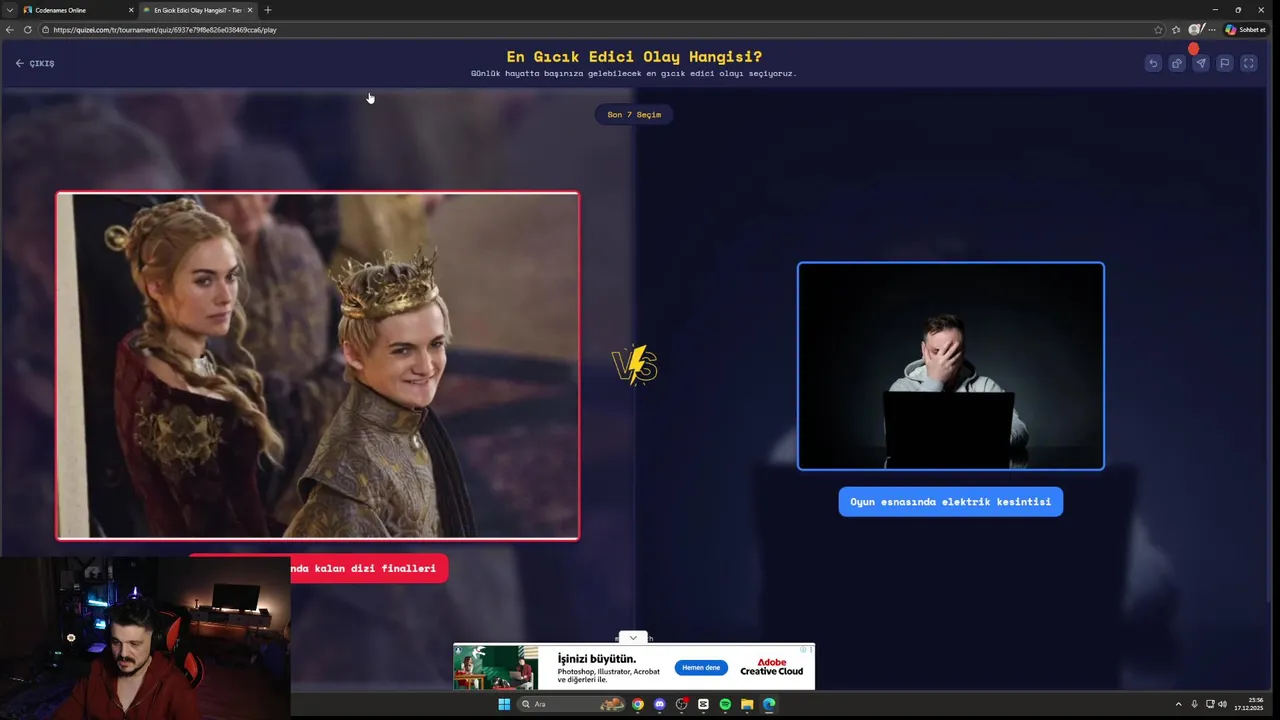The height and width of the screenshot is (720, 1280).
Task: Close the Codenames Online tab
Action: (x=130, y=10)
